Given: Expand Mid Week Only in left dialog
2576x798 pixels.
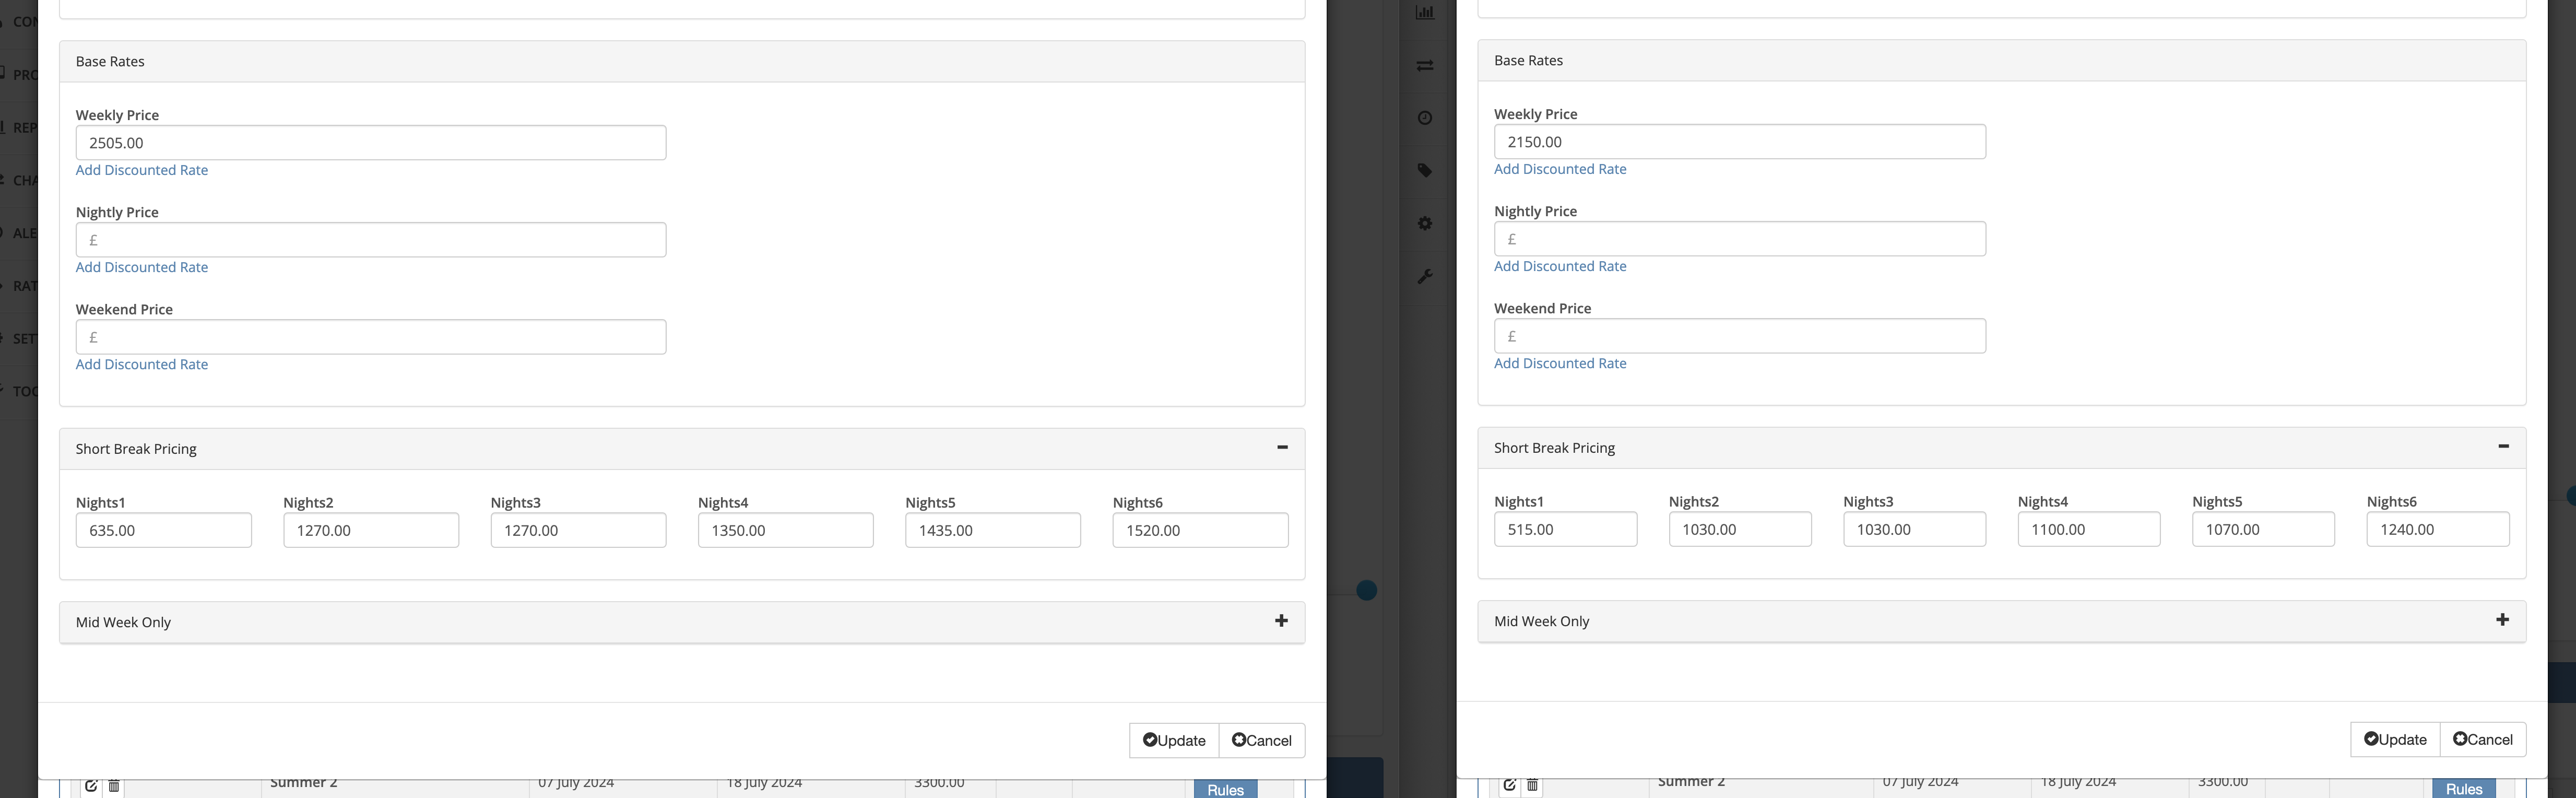Looking at the screenshot, I should click(1281, 621).
